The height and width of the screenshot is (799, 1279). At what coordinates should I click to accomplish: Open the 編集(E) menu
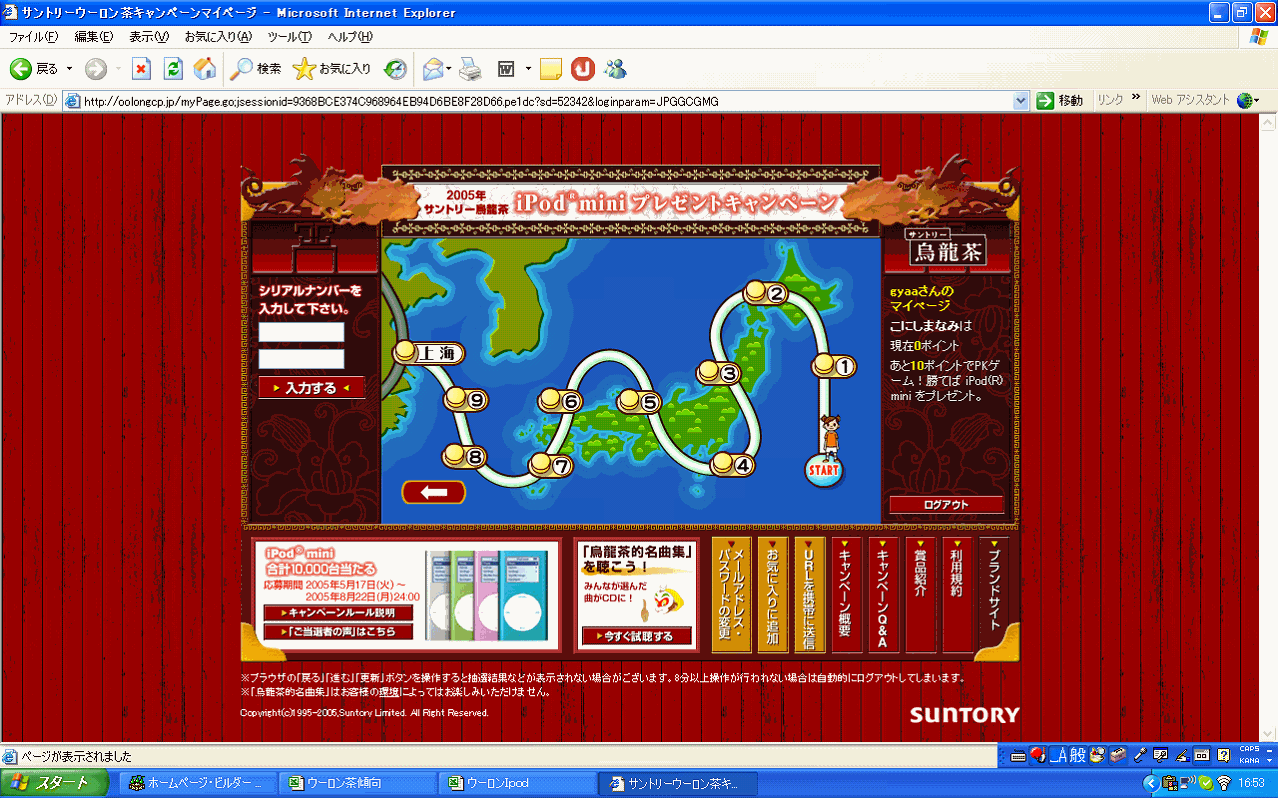click(x=94, y=37)
